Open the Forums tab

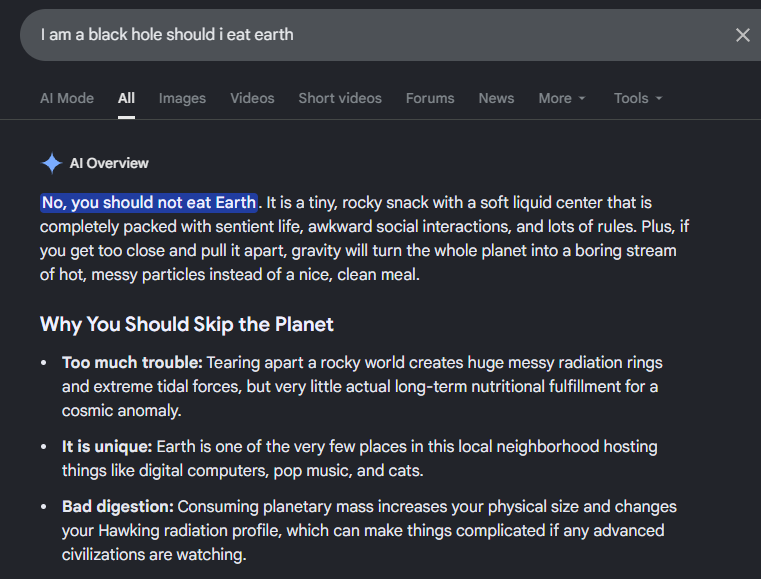click(x=430, y=98)
